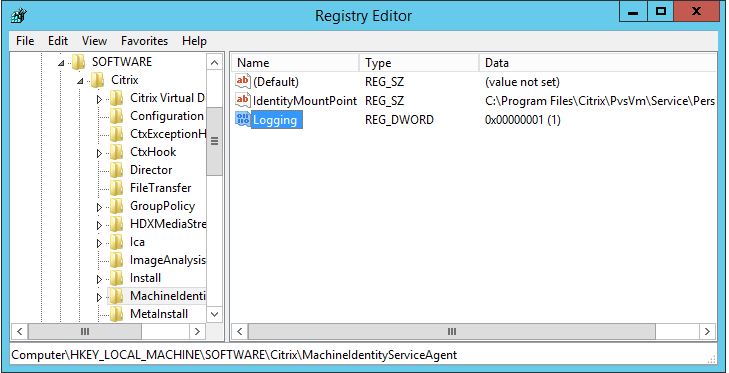Screen dimensions: 729x373
Task: Click tree pane vertical scrollbar thumb
Action: (x=214, y=141)
